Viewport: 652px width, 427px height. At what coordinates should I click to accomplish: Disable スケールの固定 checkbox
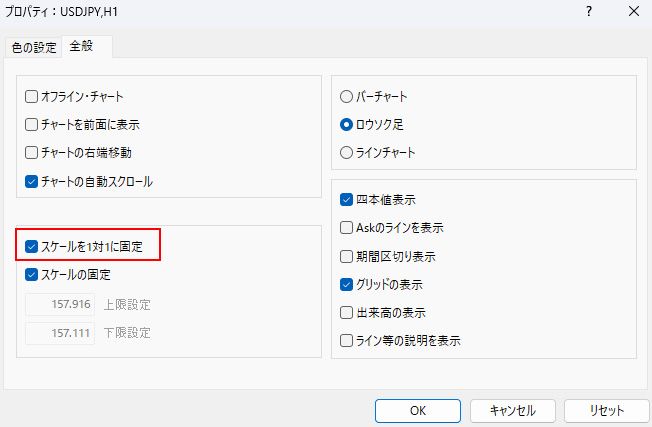[32, 274]
